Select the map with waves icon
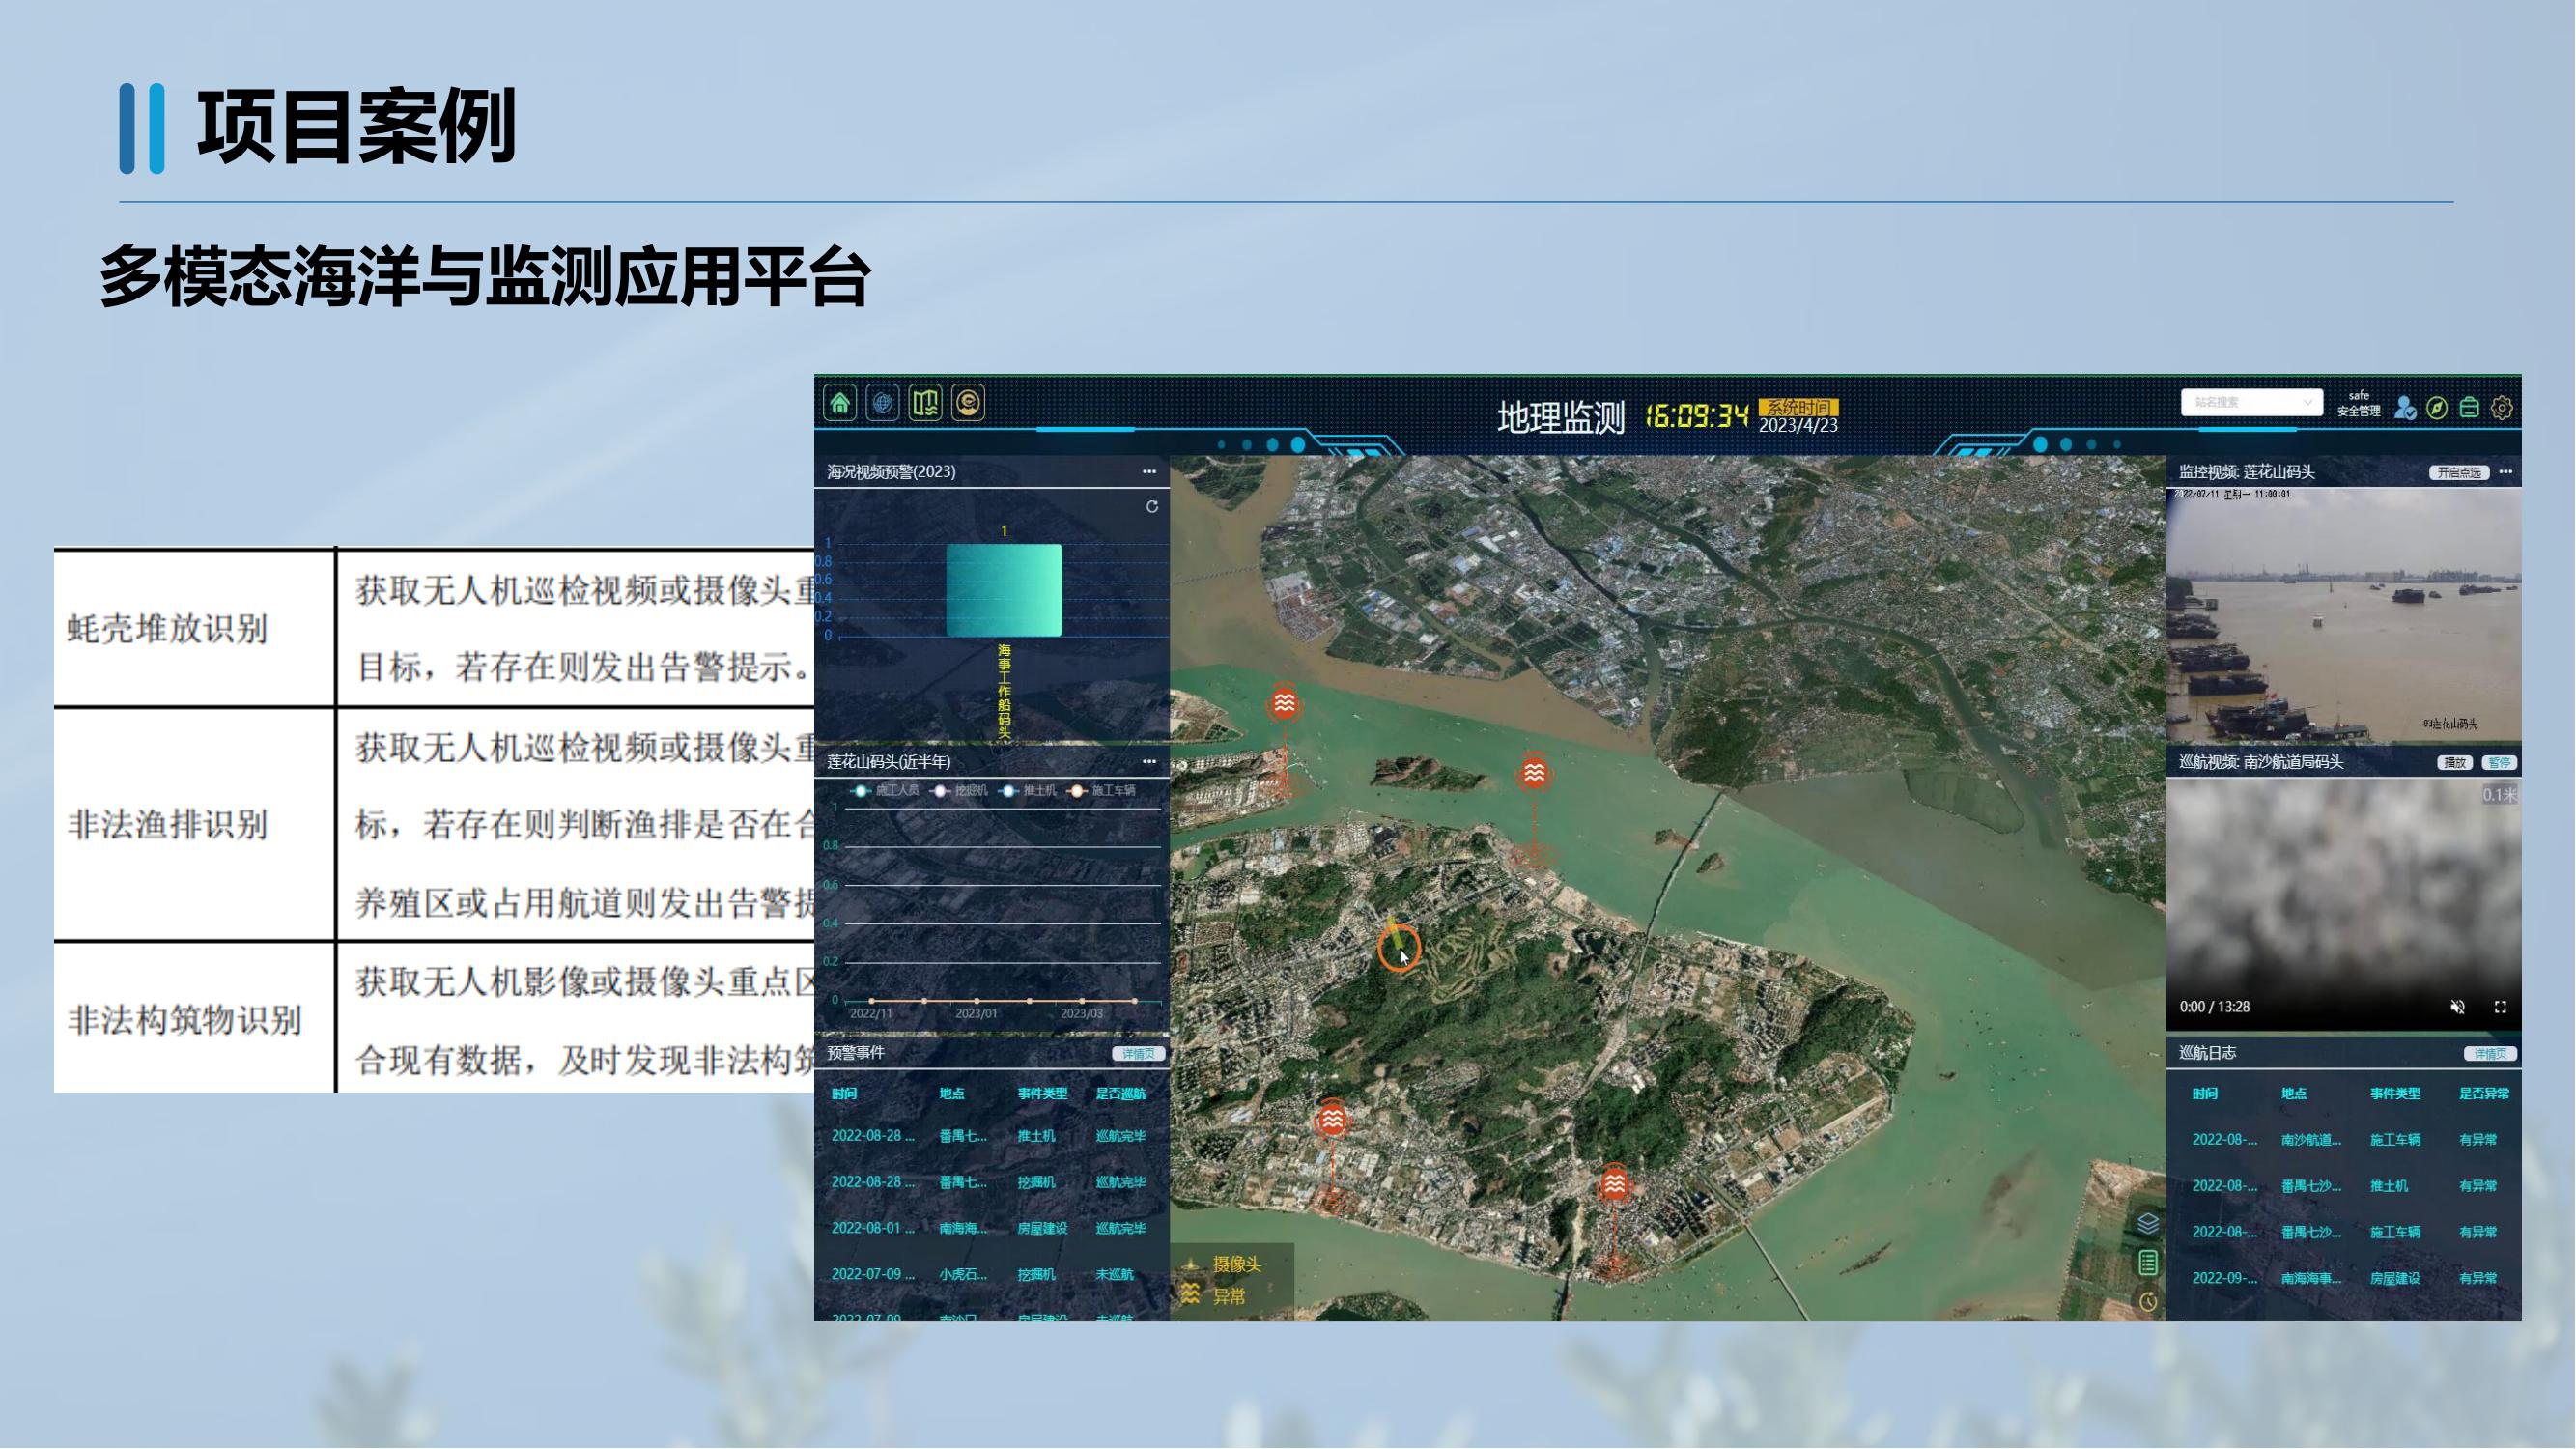This screenshot has height=1449, width=2576. [x=925, y=403]
